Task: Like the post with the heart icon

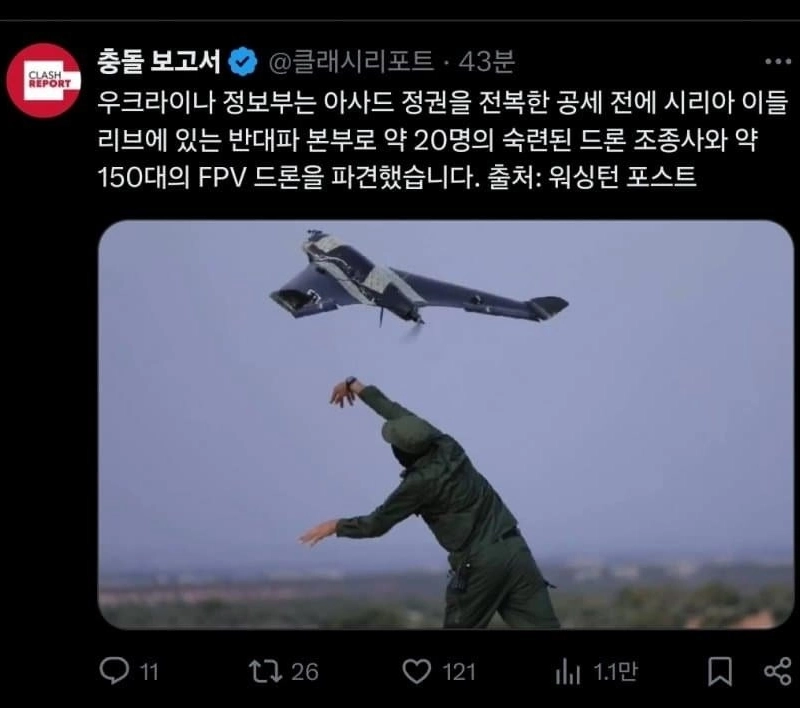Action: [416, 671]
